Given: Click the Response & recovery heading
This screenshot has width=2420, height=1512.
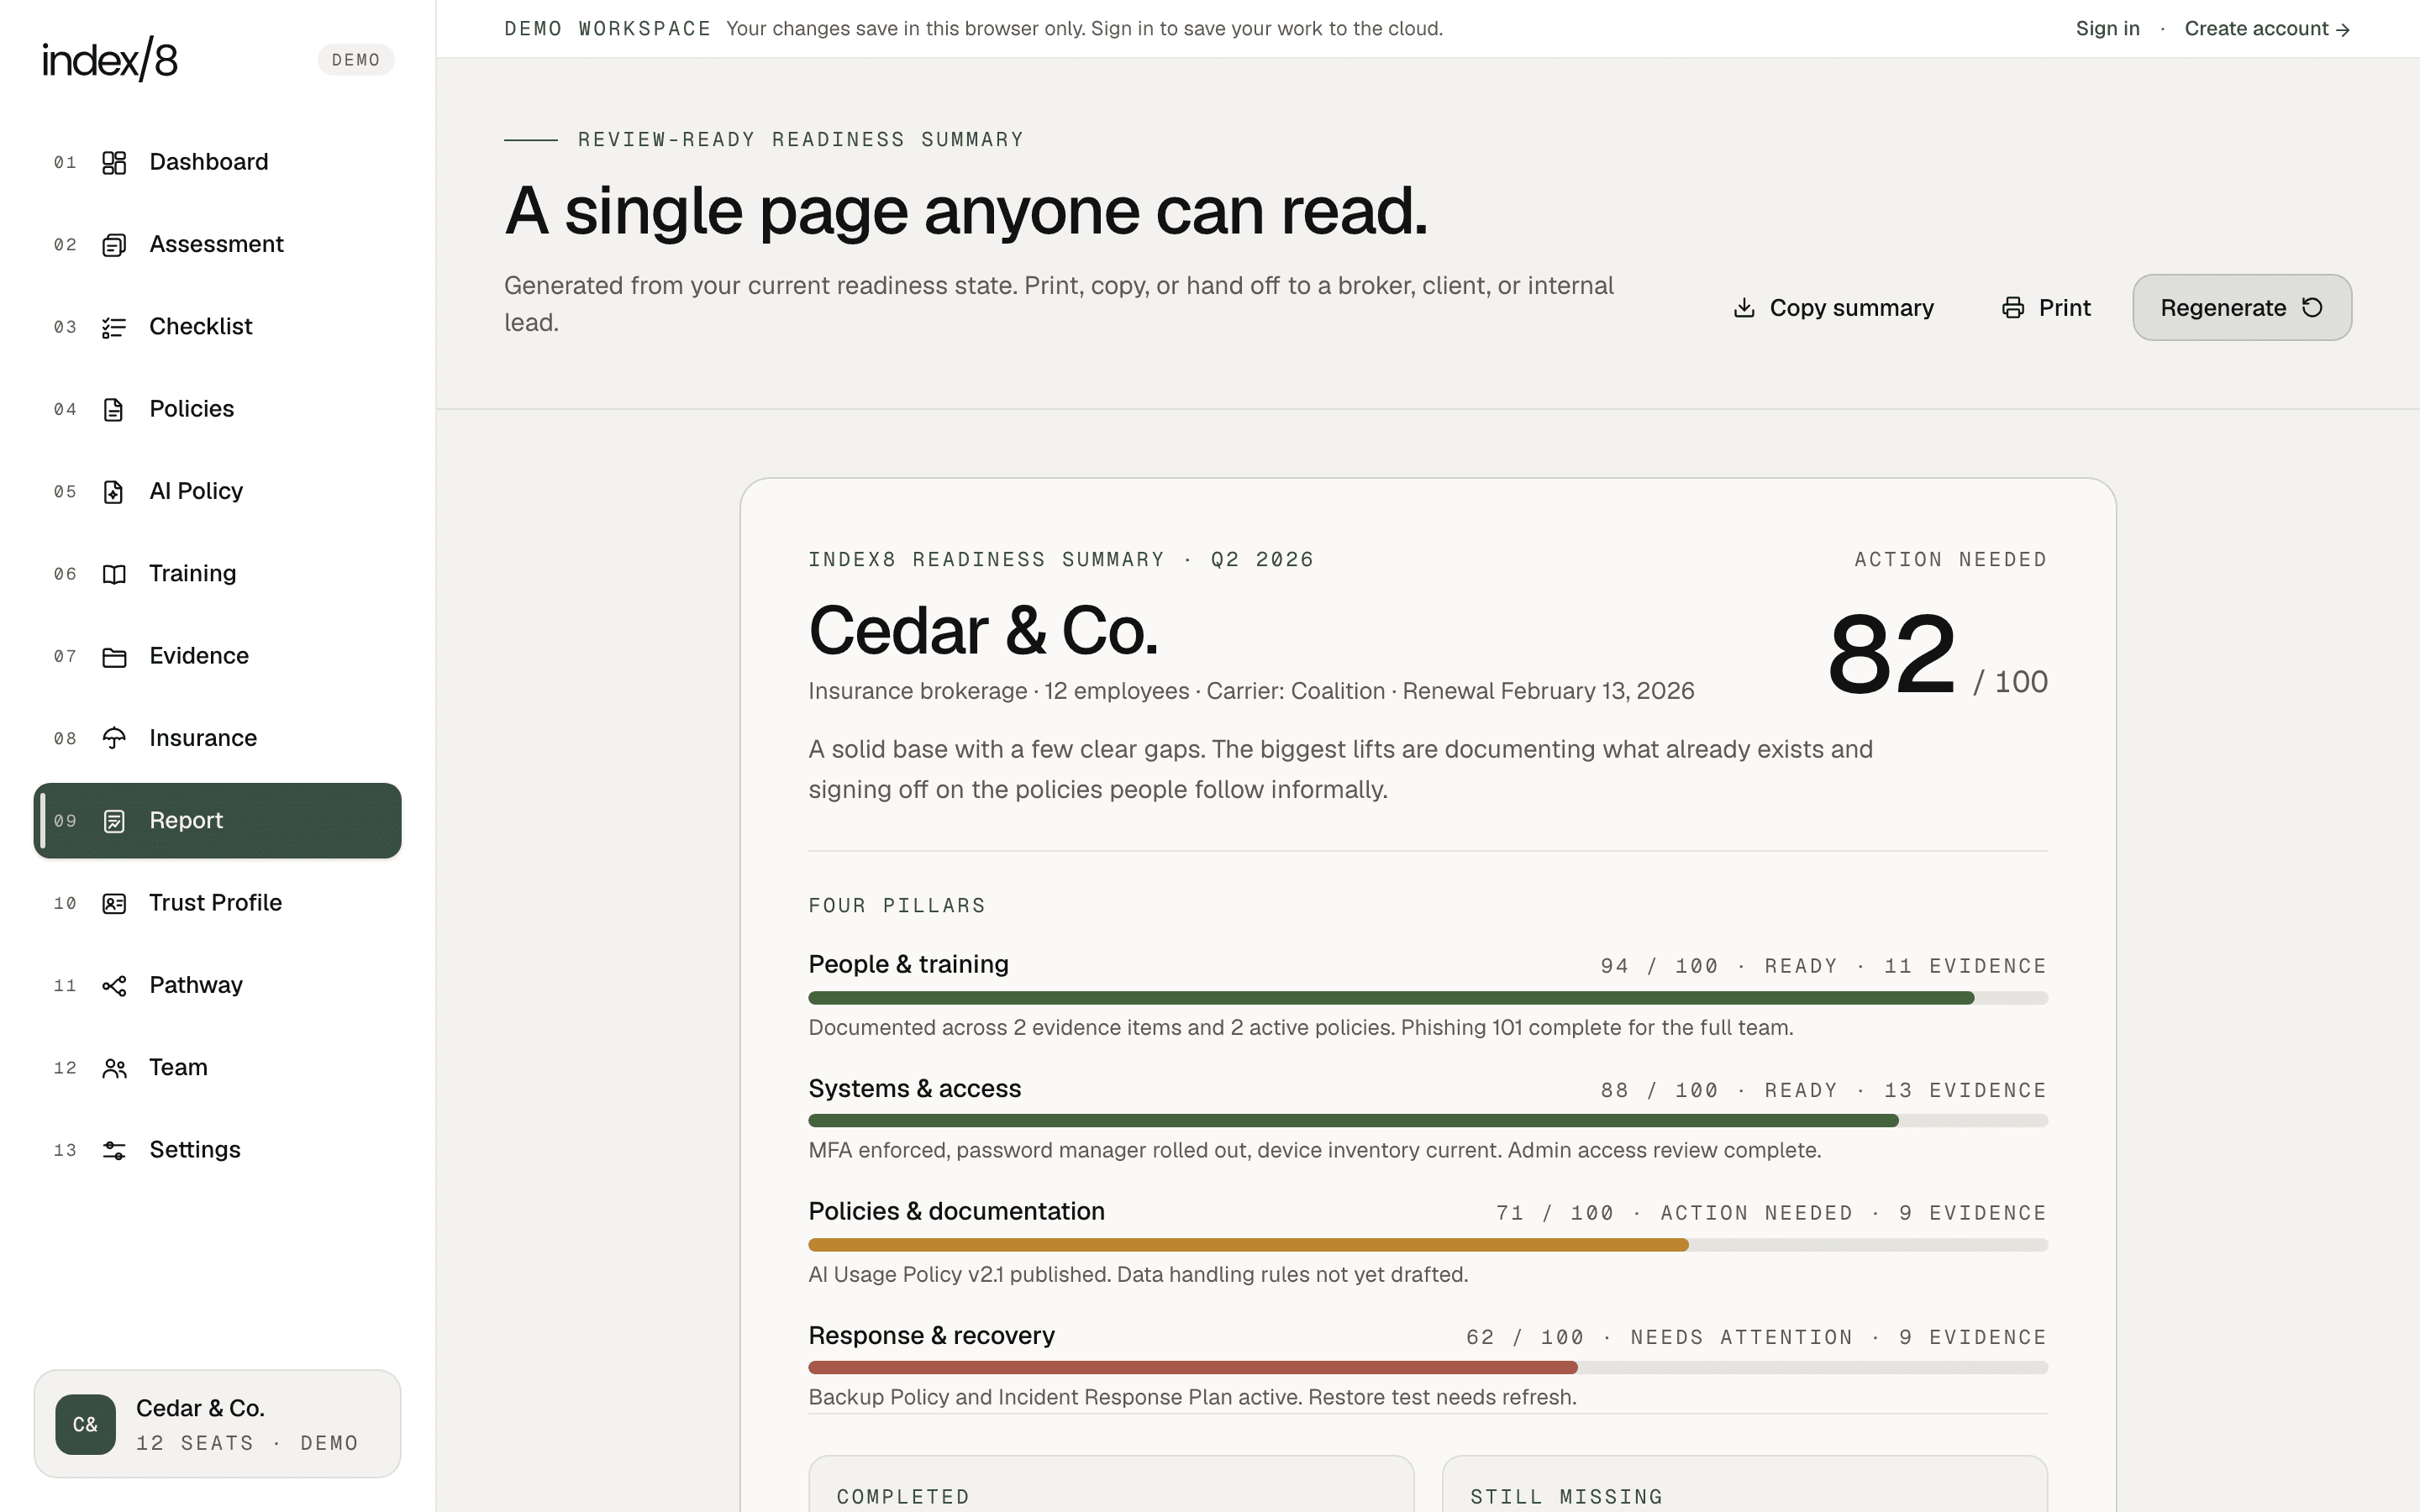Looking at the screenshot, I should click(931, 1336).
